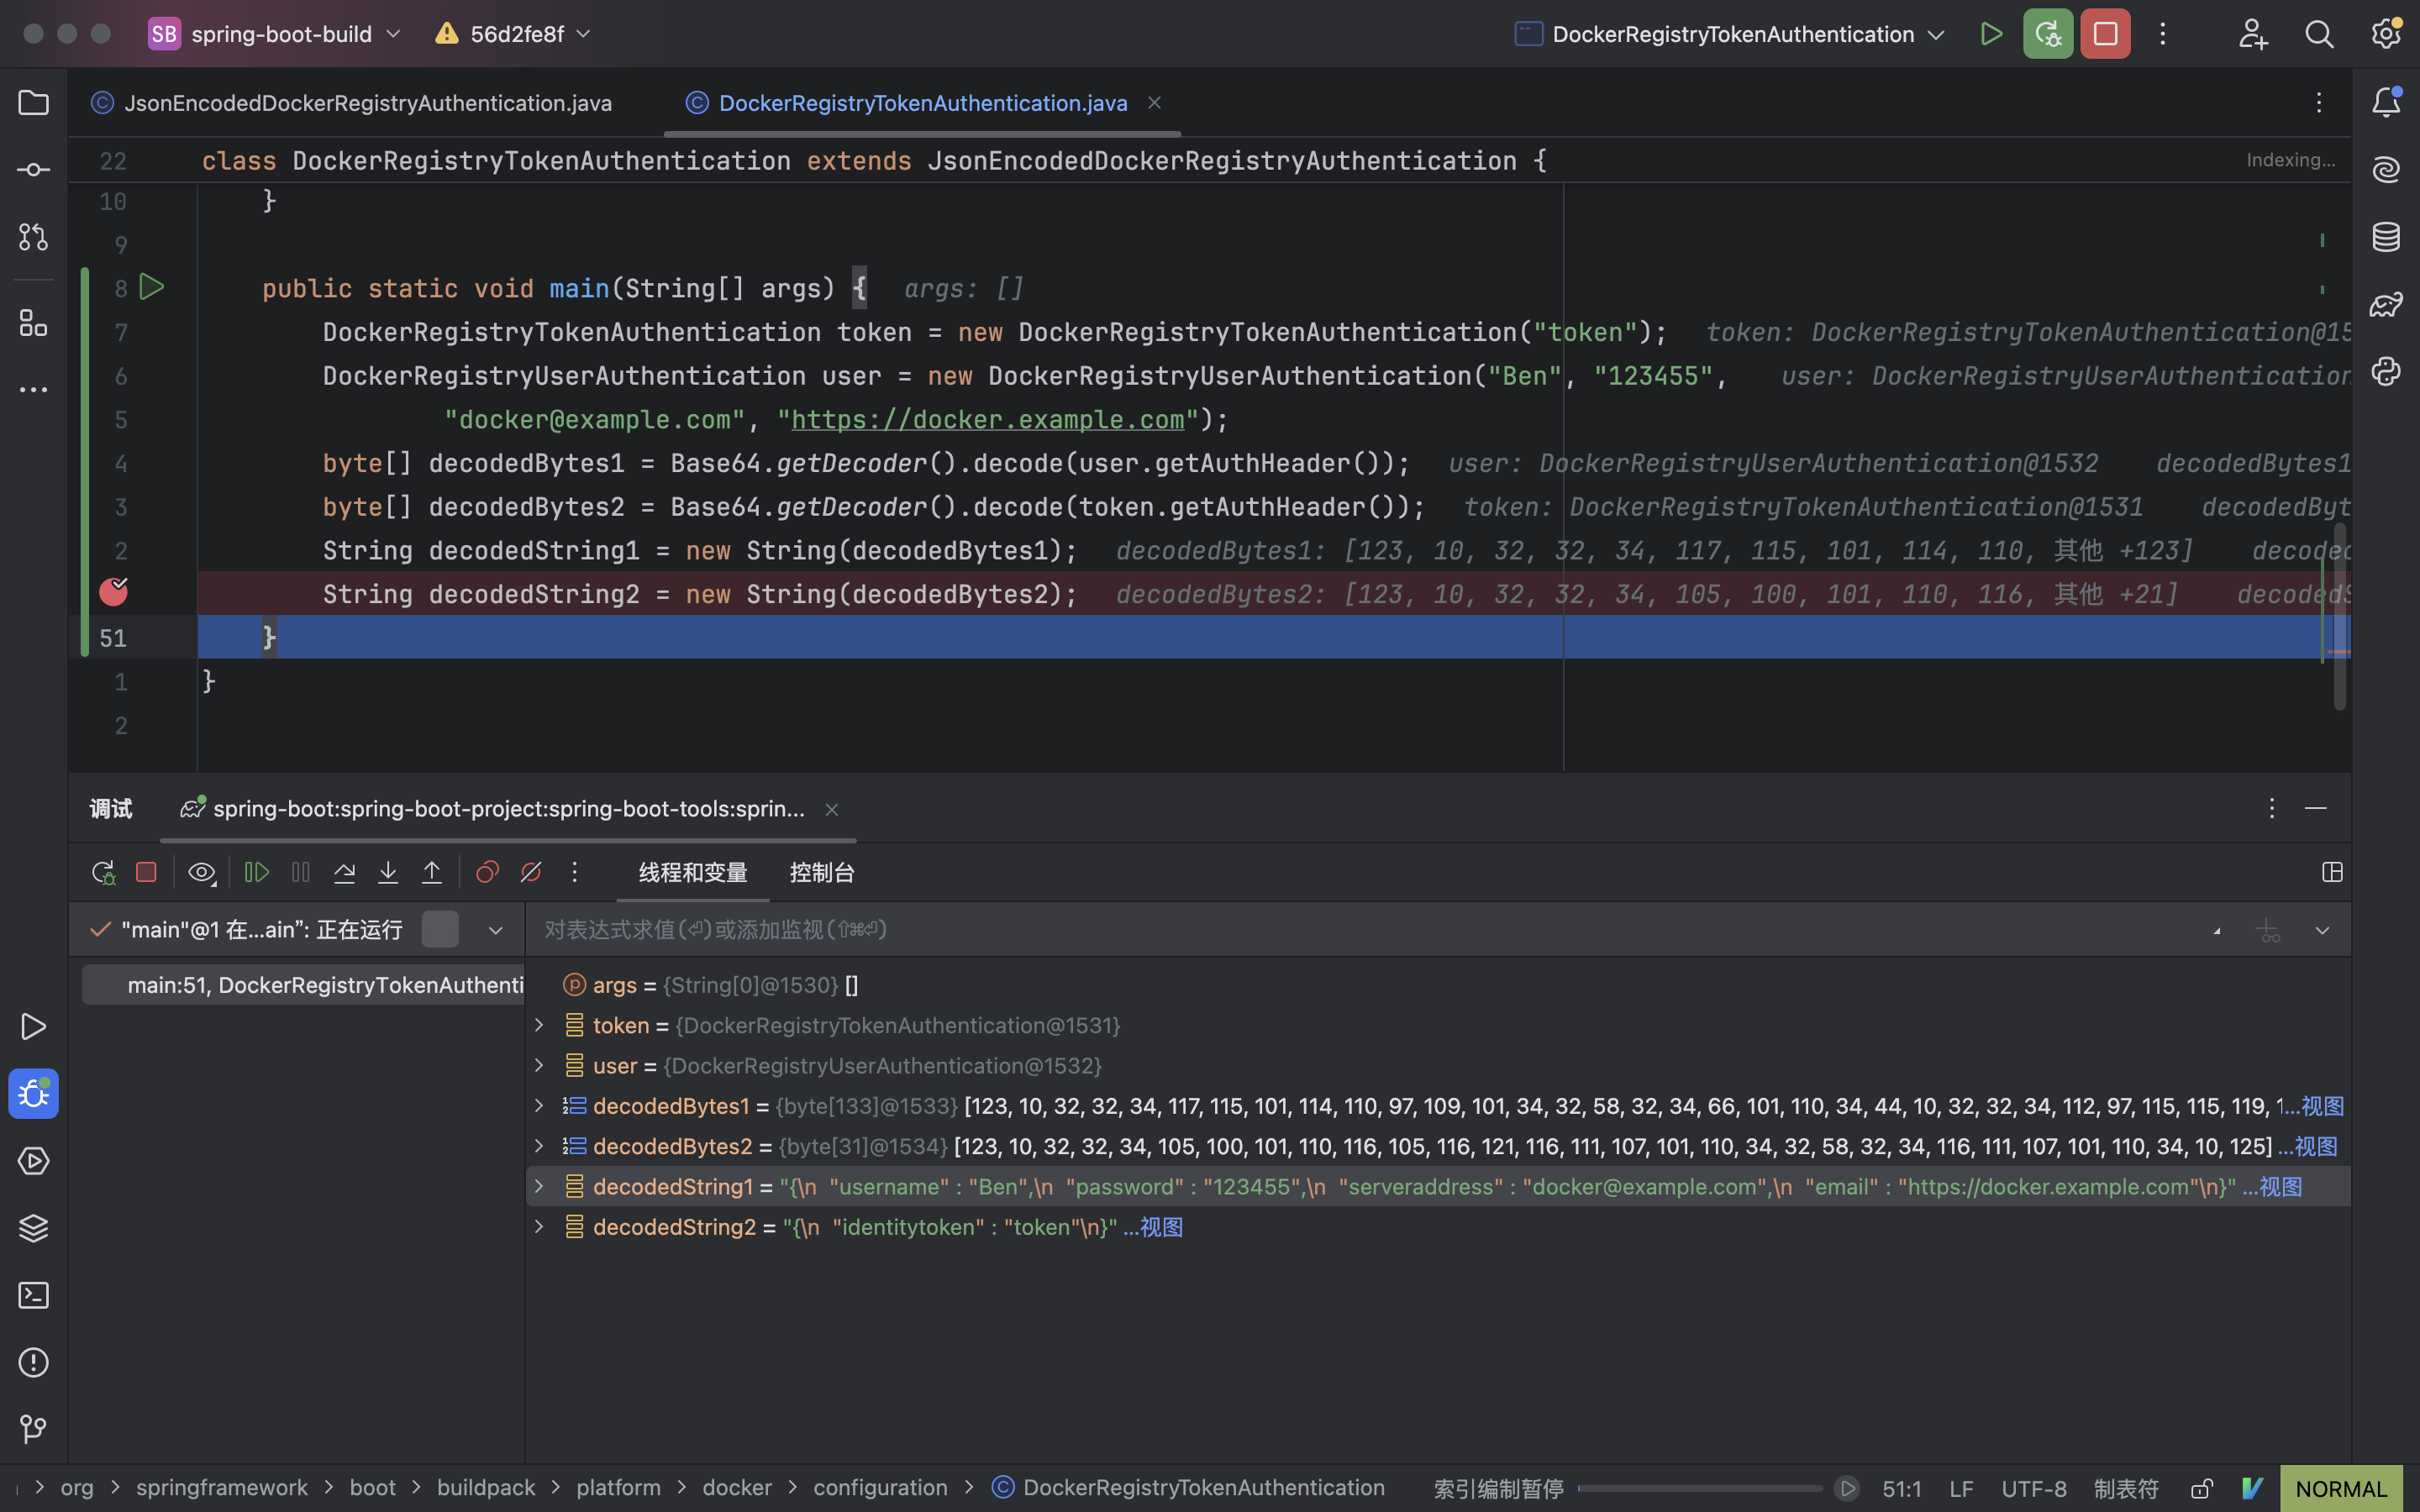Stop the running debug session
Screen dimensions: 2420x1512
pyautogui.click(x=146, y=872)
